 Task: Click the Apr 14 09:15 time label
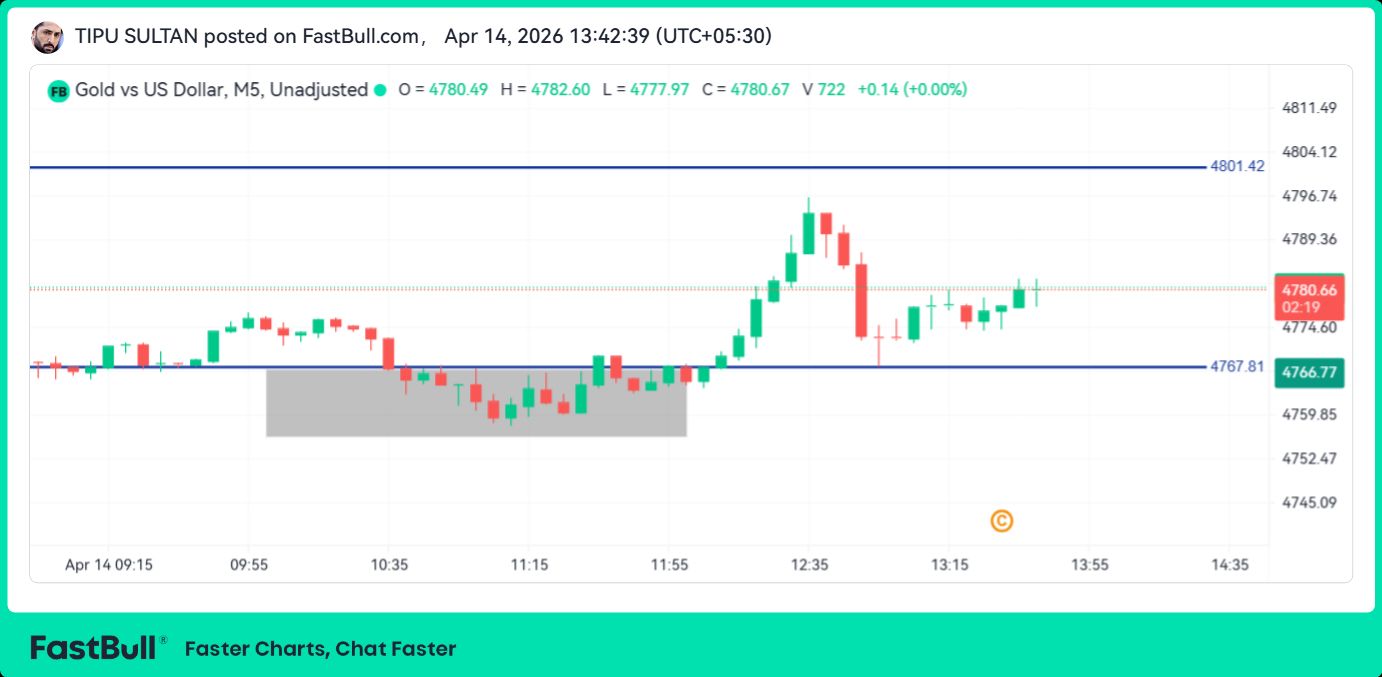109,565
